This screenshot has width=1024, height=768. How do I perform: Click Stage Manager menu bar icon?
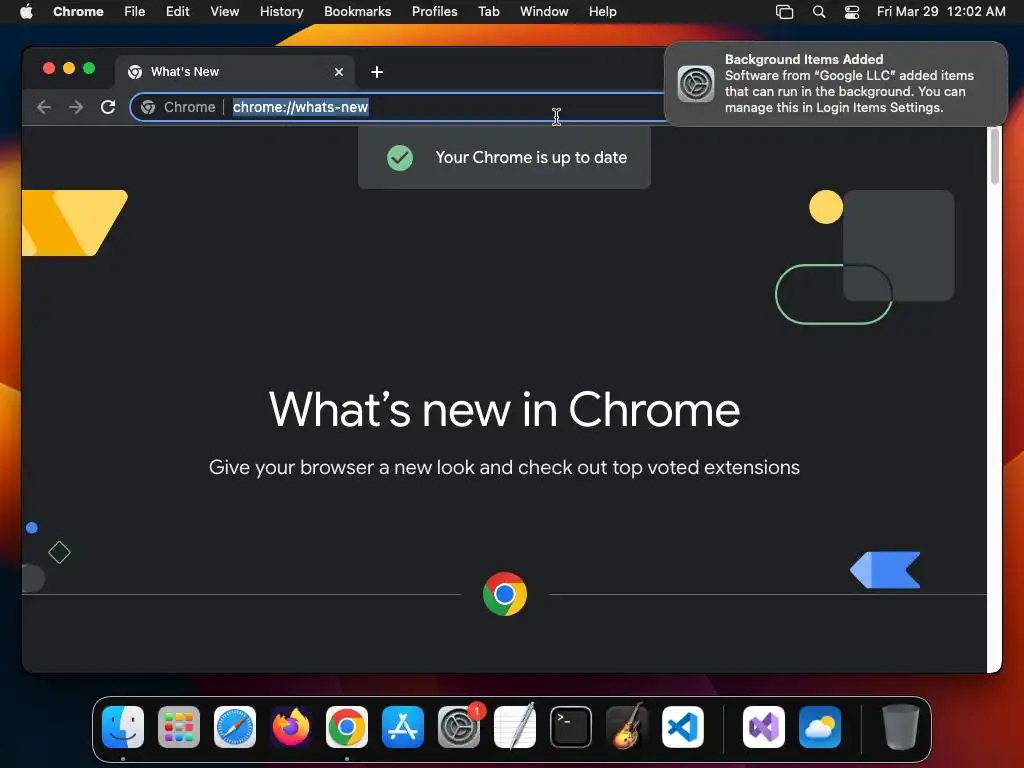[784, 11]
